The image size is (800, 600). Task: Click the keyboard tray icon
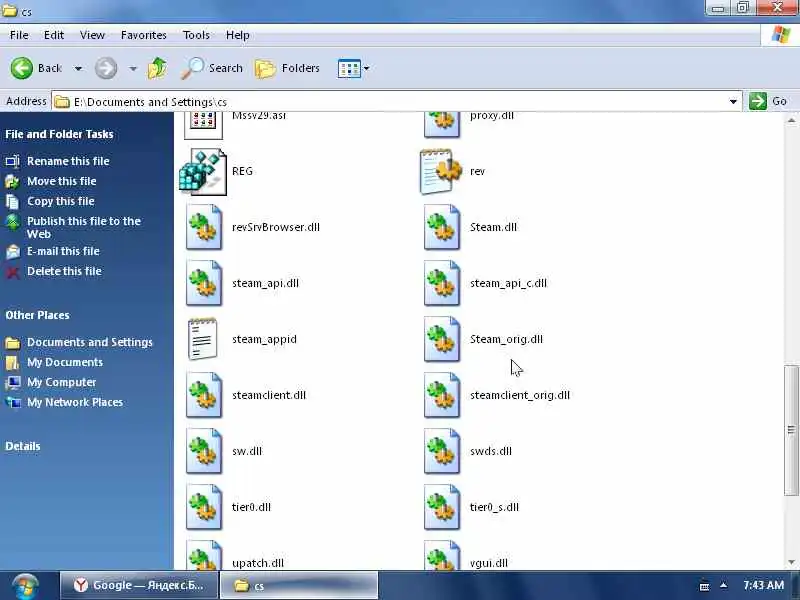coord(704,586)
